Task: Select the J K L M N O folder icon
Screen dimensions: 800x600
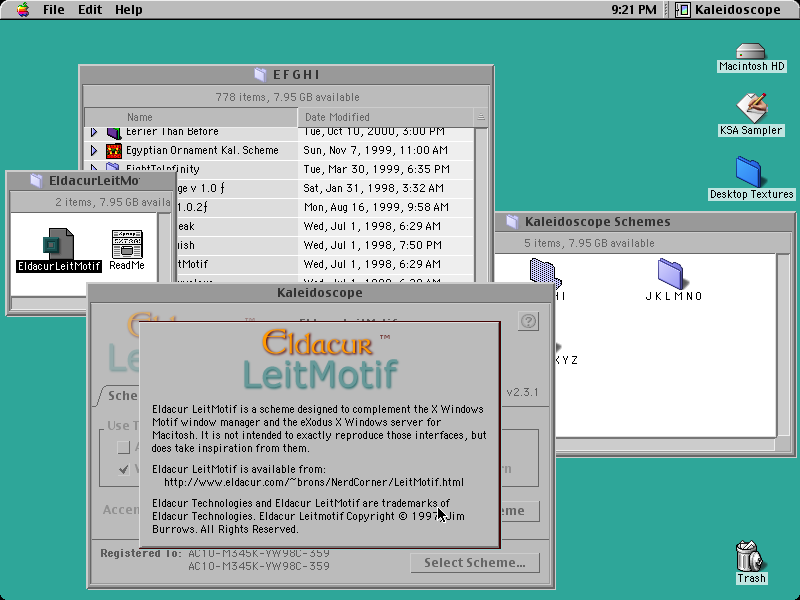Action: click(670, 273)
